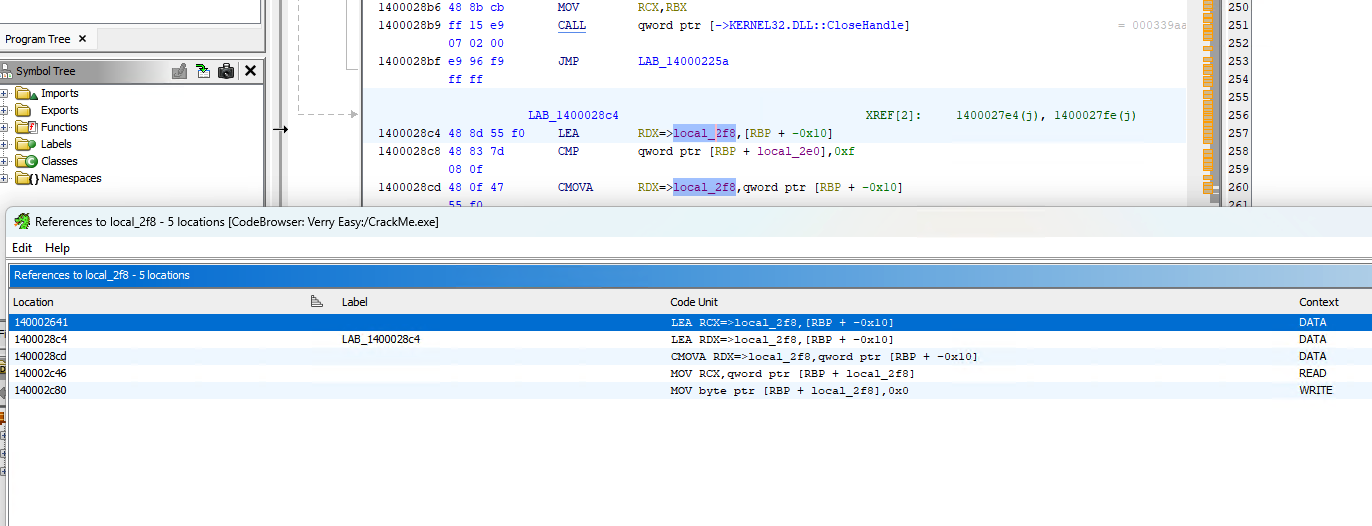Select the Labels folder in Symbol Tree
The width and height of the screenshot is (1372, 526).
[x=55, y=145]
